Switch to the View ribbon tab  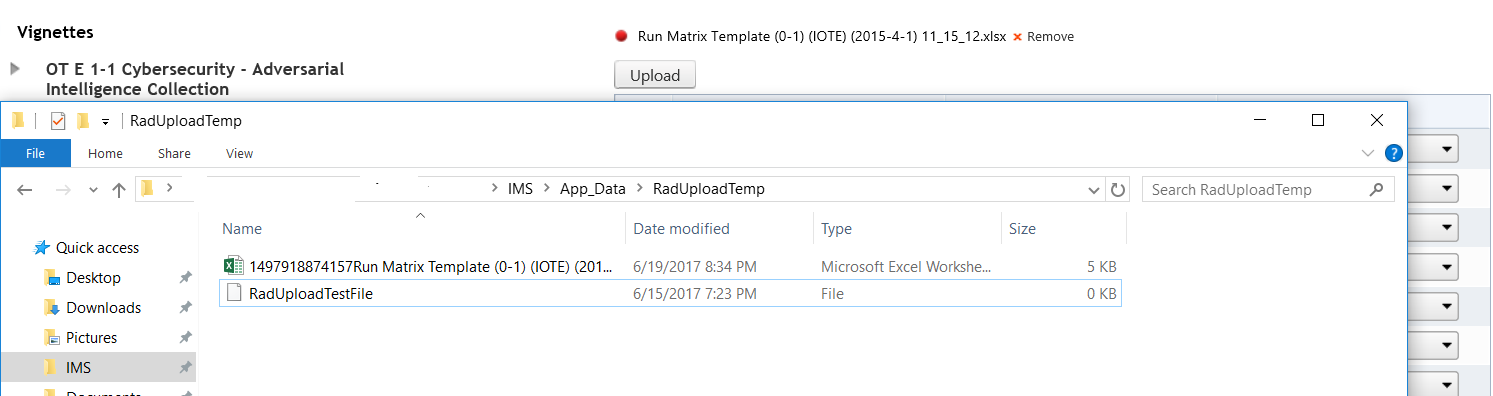click(x=239, y=153)
